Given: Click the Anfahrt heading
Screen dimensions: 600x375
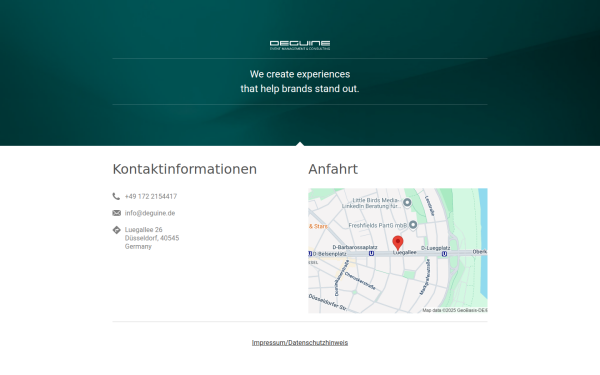Looking at the screenshot, I should [333, 169].
